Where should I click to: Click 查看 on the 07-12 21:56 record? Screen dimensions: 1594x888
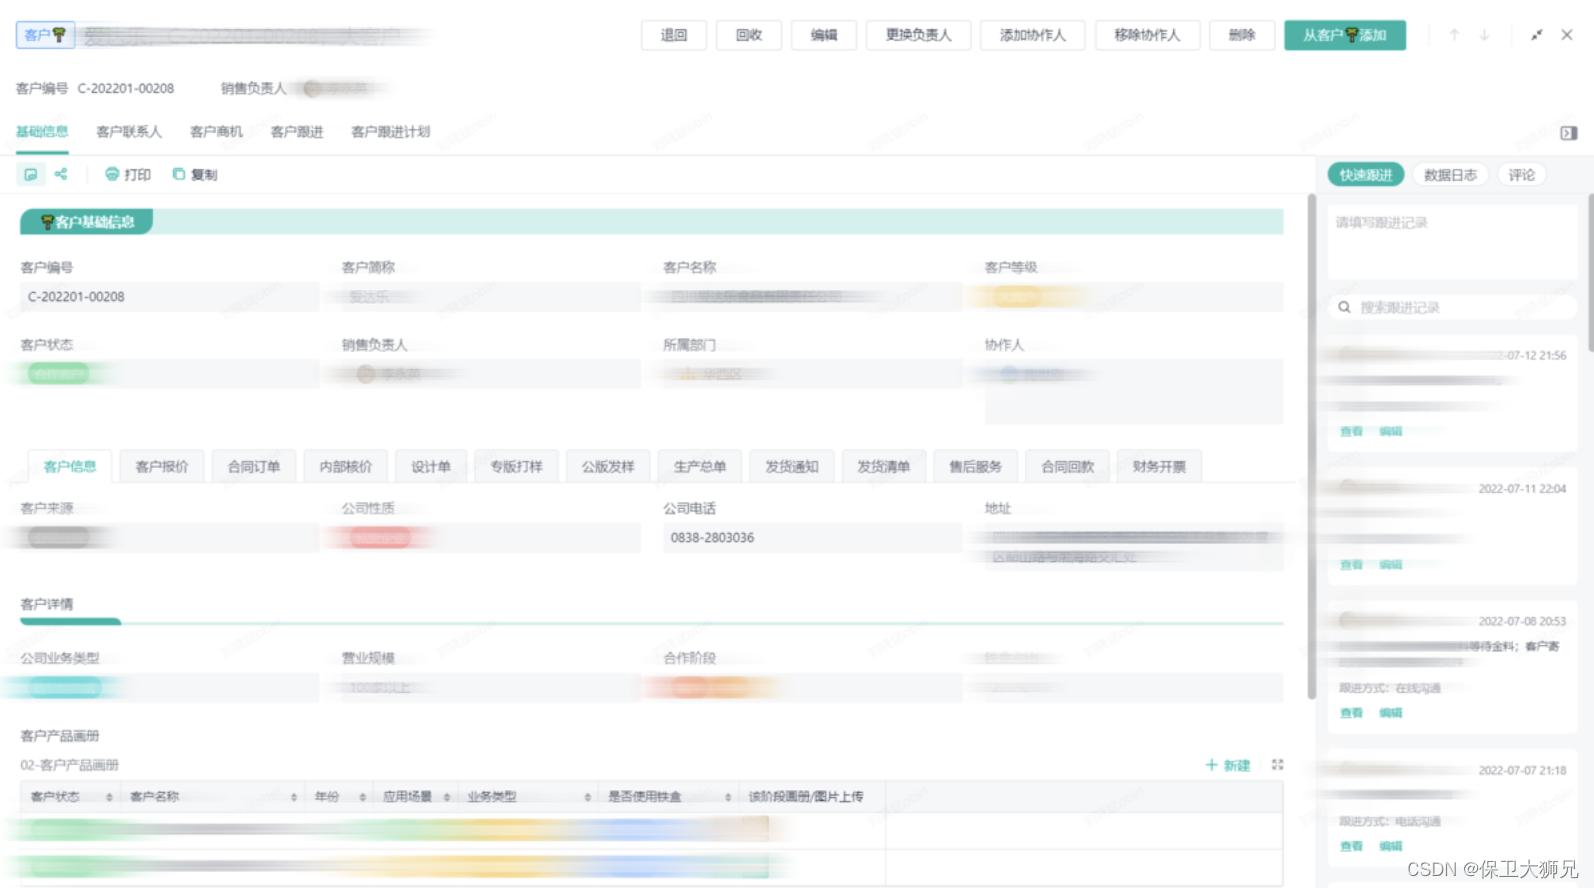pyautogui.click(x=1351, y=431)
